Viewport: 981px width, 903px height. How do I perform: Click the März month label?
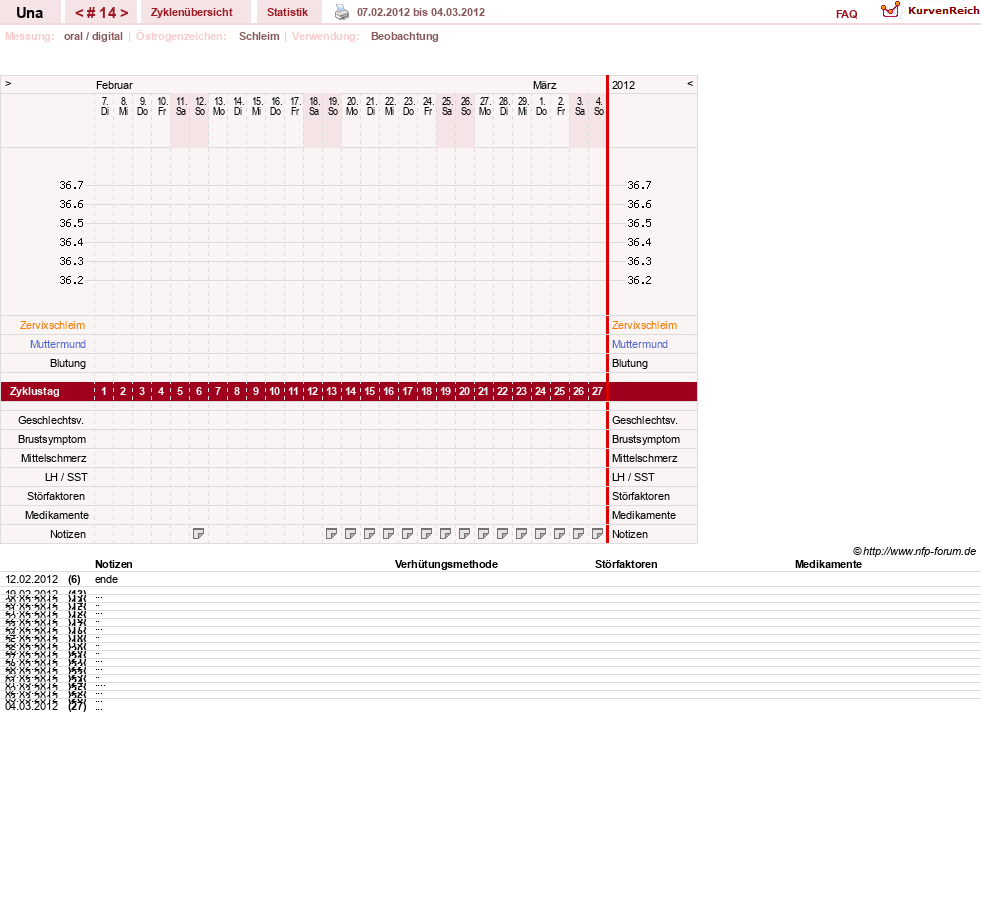(x=544, y=85)
